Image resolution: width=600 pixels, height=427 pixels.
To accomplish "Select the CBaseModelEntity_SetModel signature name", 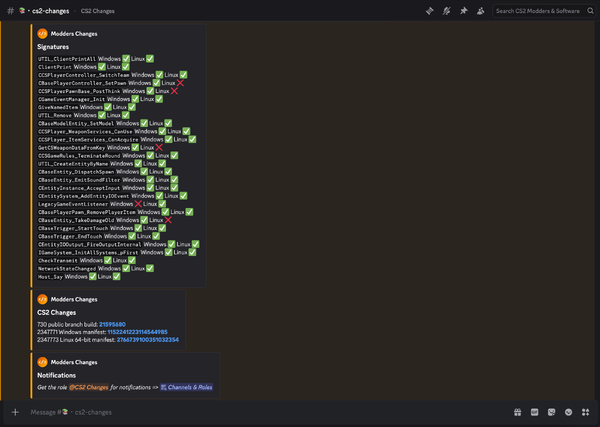I will [76, 124].
